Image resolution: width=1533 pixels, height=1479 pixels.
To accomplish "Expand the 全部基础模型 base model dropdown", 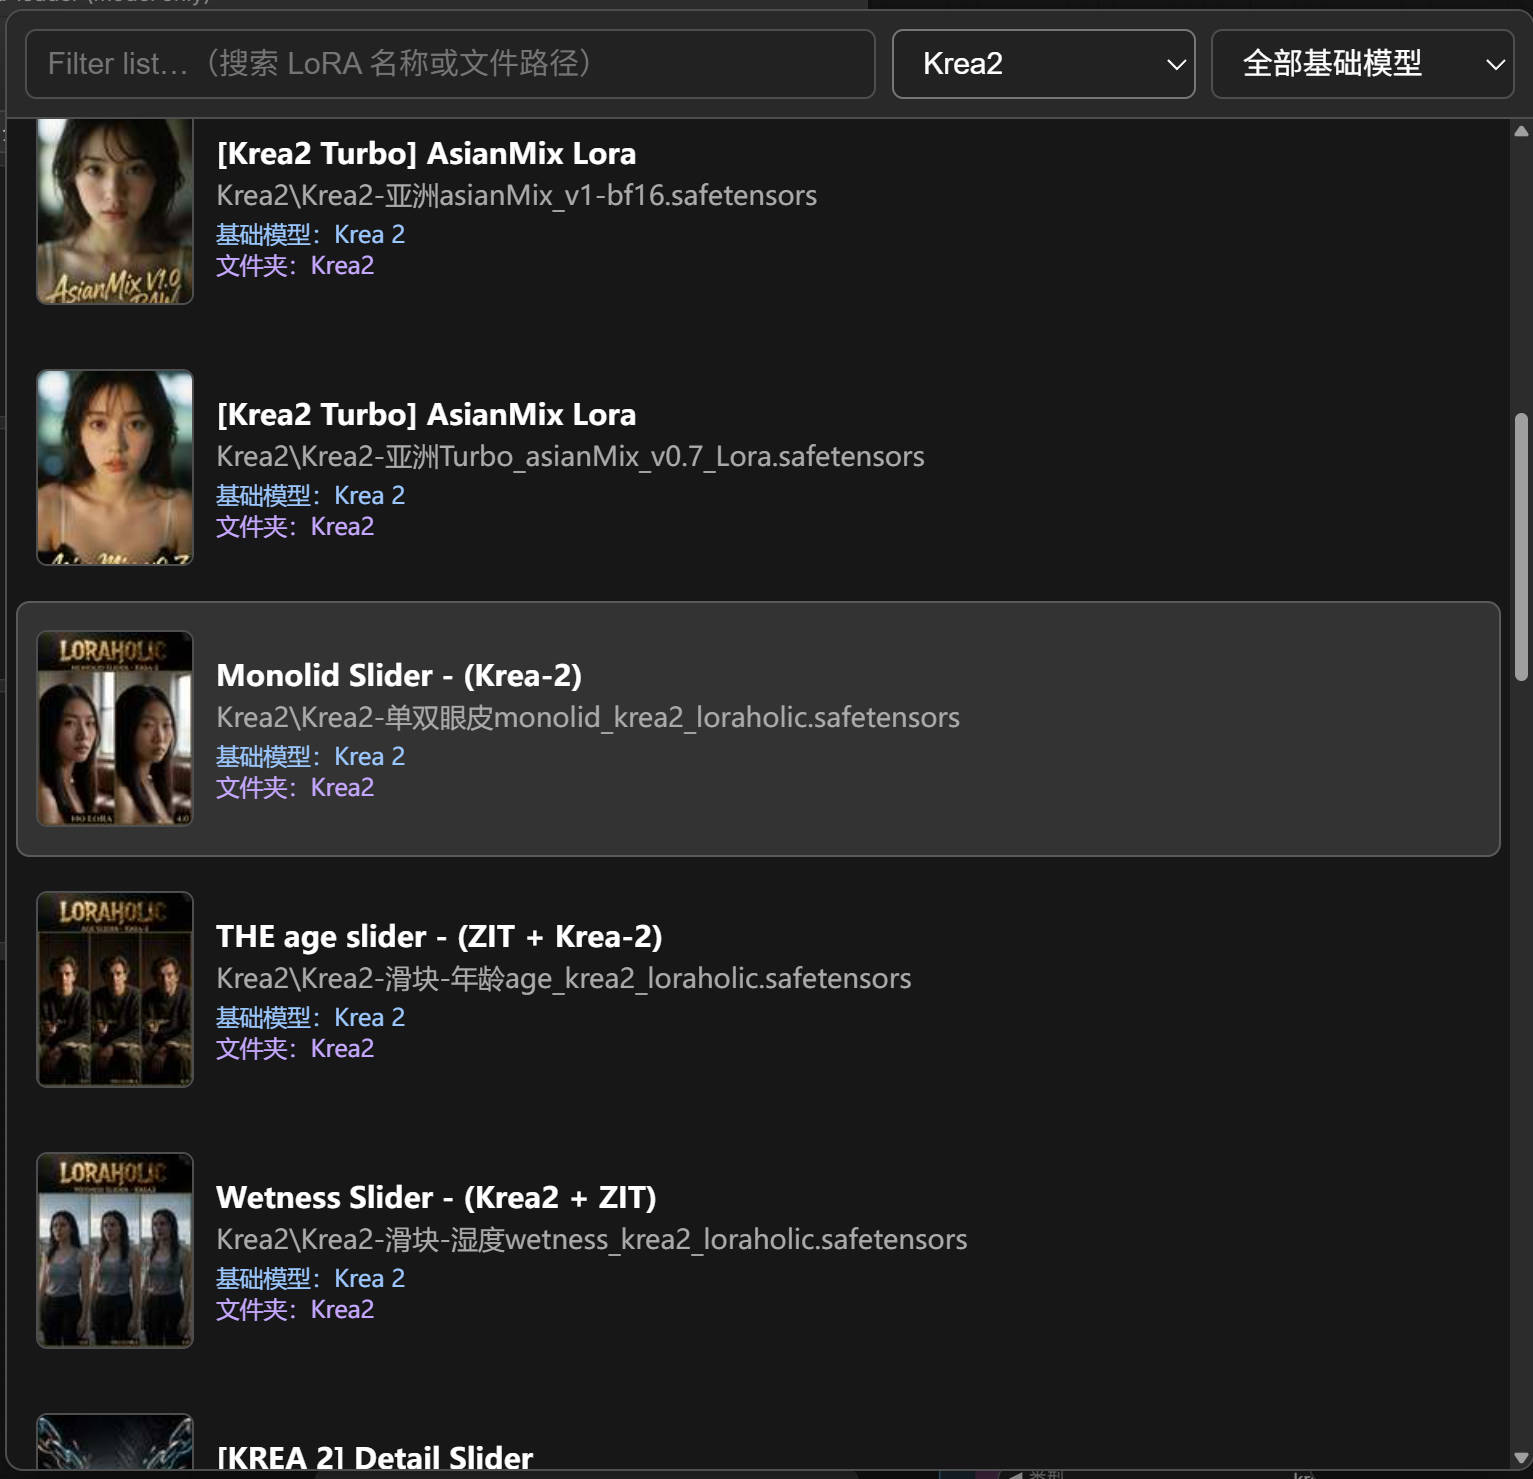I will point(1362,64).
